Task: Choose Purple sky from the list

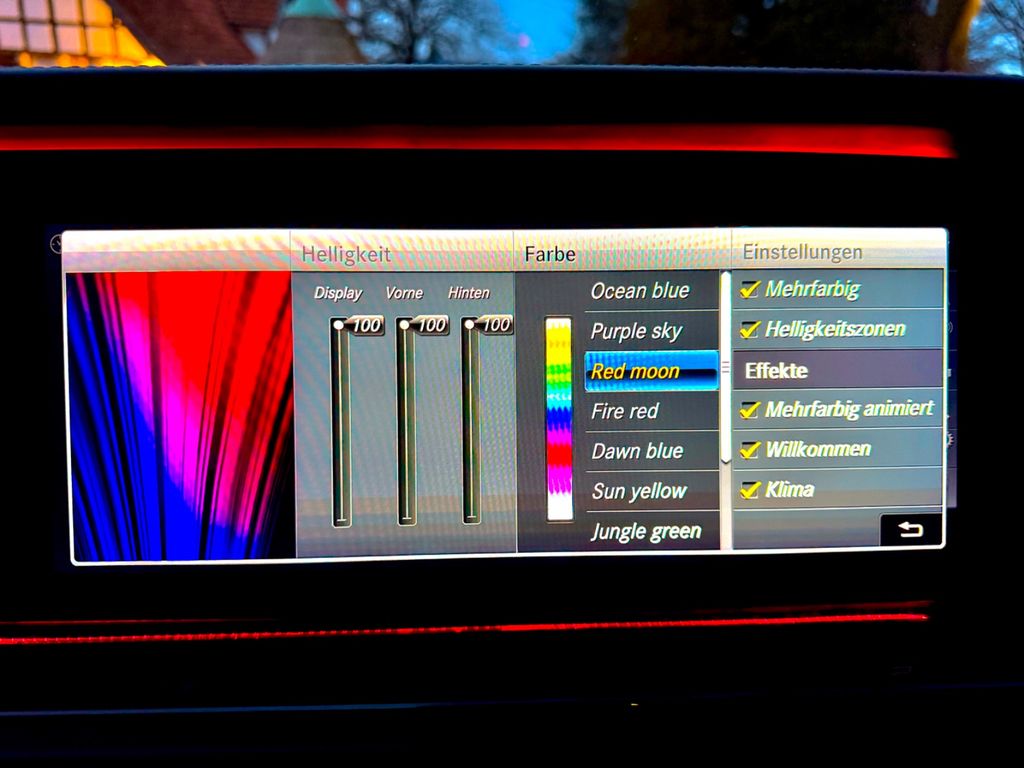Action: (x=636, y=331)
